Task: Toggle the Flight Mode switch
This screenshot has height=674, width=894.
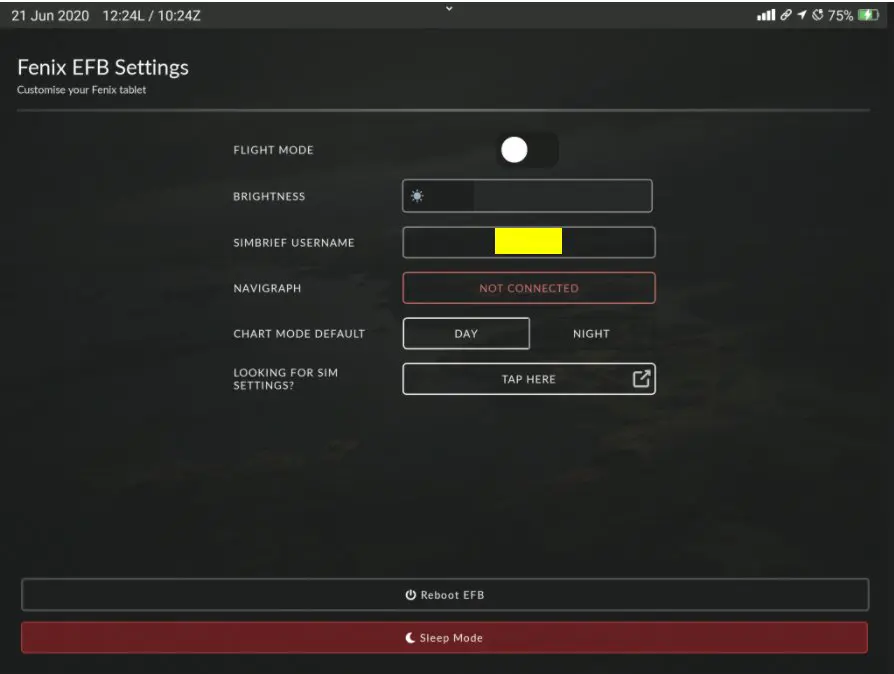Action: pos(527,150)
